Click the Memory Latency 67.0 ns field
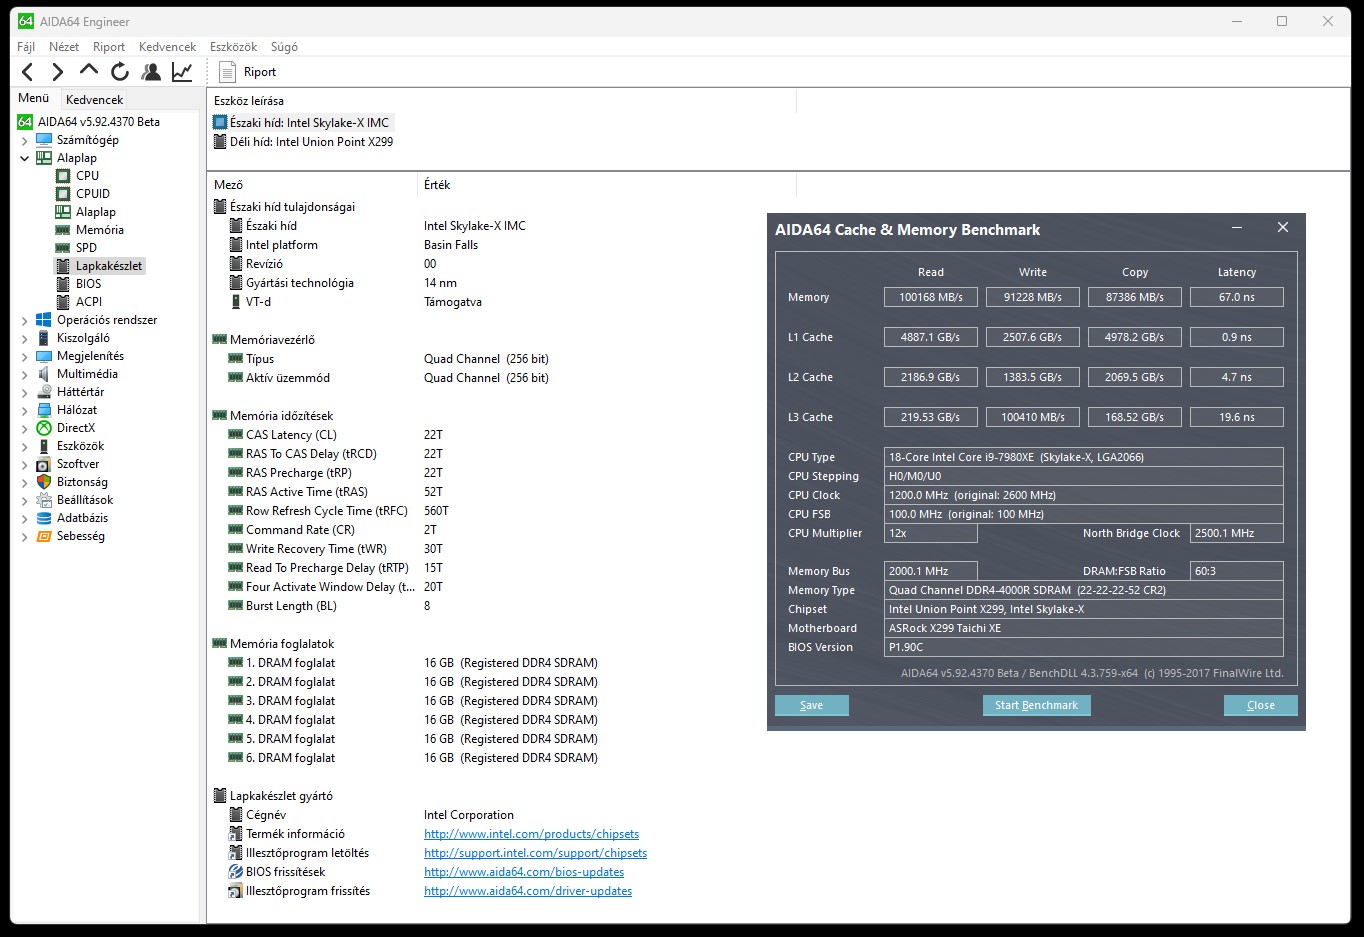The width and height of the screenshot is (1364, 937). 1236,297
